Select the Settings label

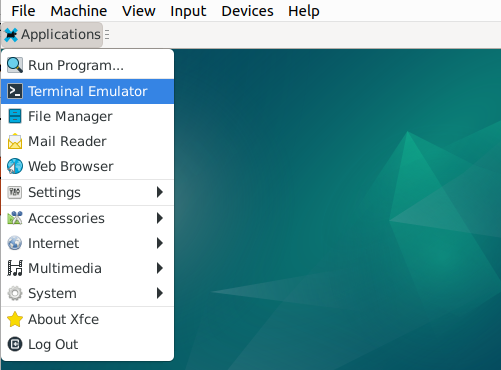[54, 193]
